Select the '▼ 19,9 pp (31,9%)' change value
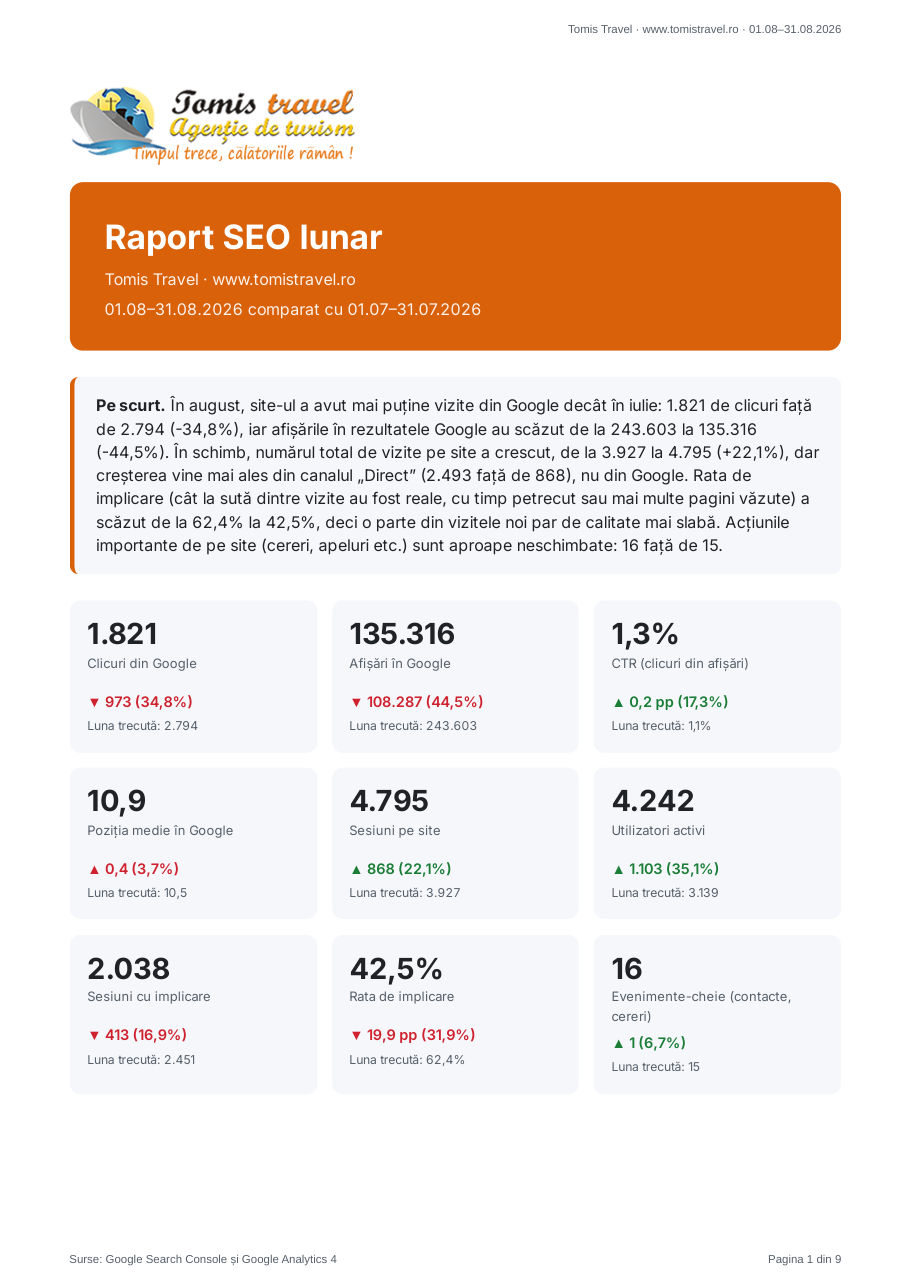The image size is (911, 1288). pyautogui.click(x=412, y=1035)
